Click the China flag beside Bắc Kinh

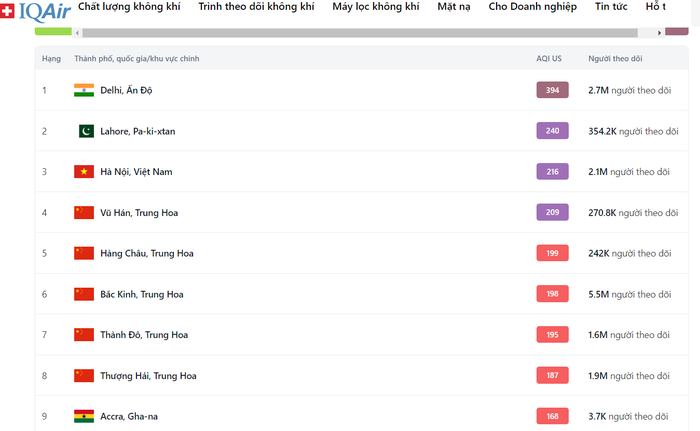point(84,294)
